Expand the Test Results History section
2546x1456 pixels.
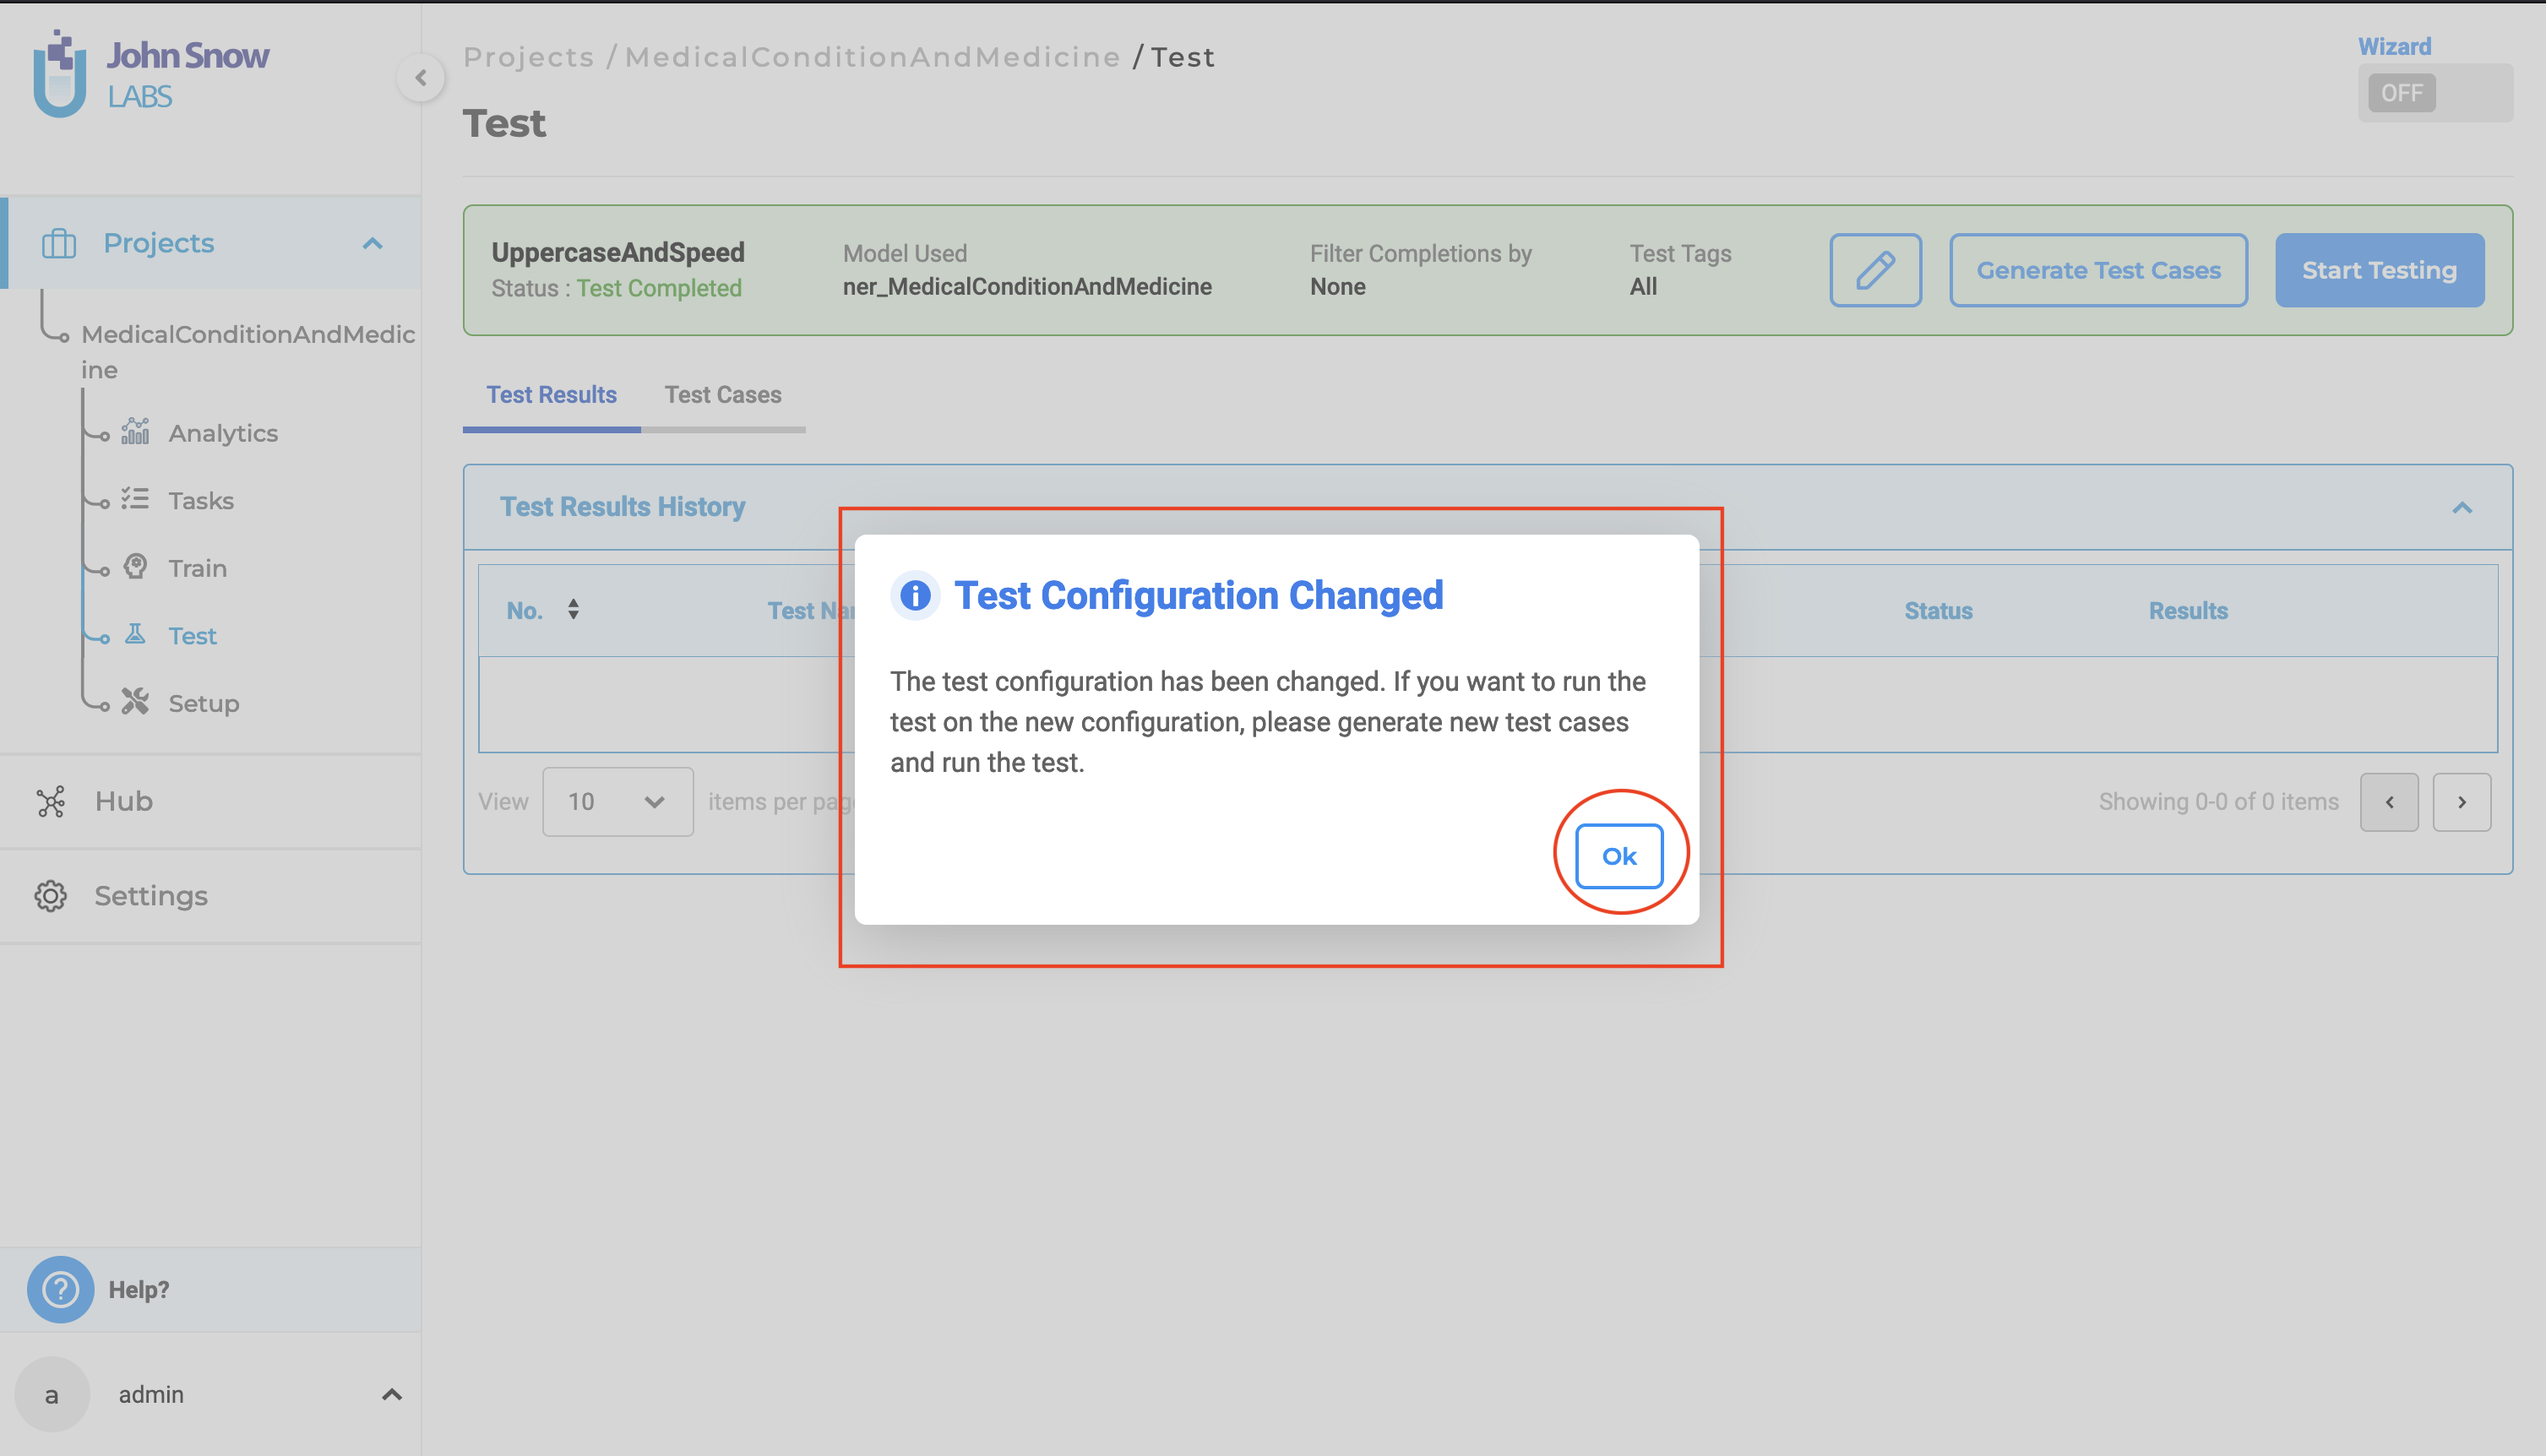click(x=2462, y=507)
